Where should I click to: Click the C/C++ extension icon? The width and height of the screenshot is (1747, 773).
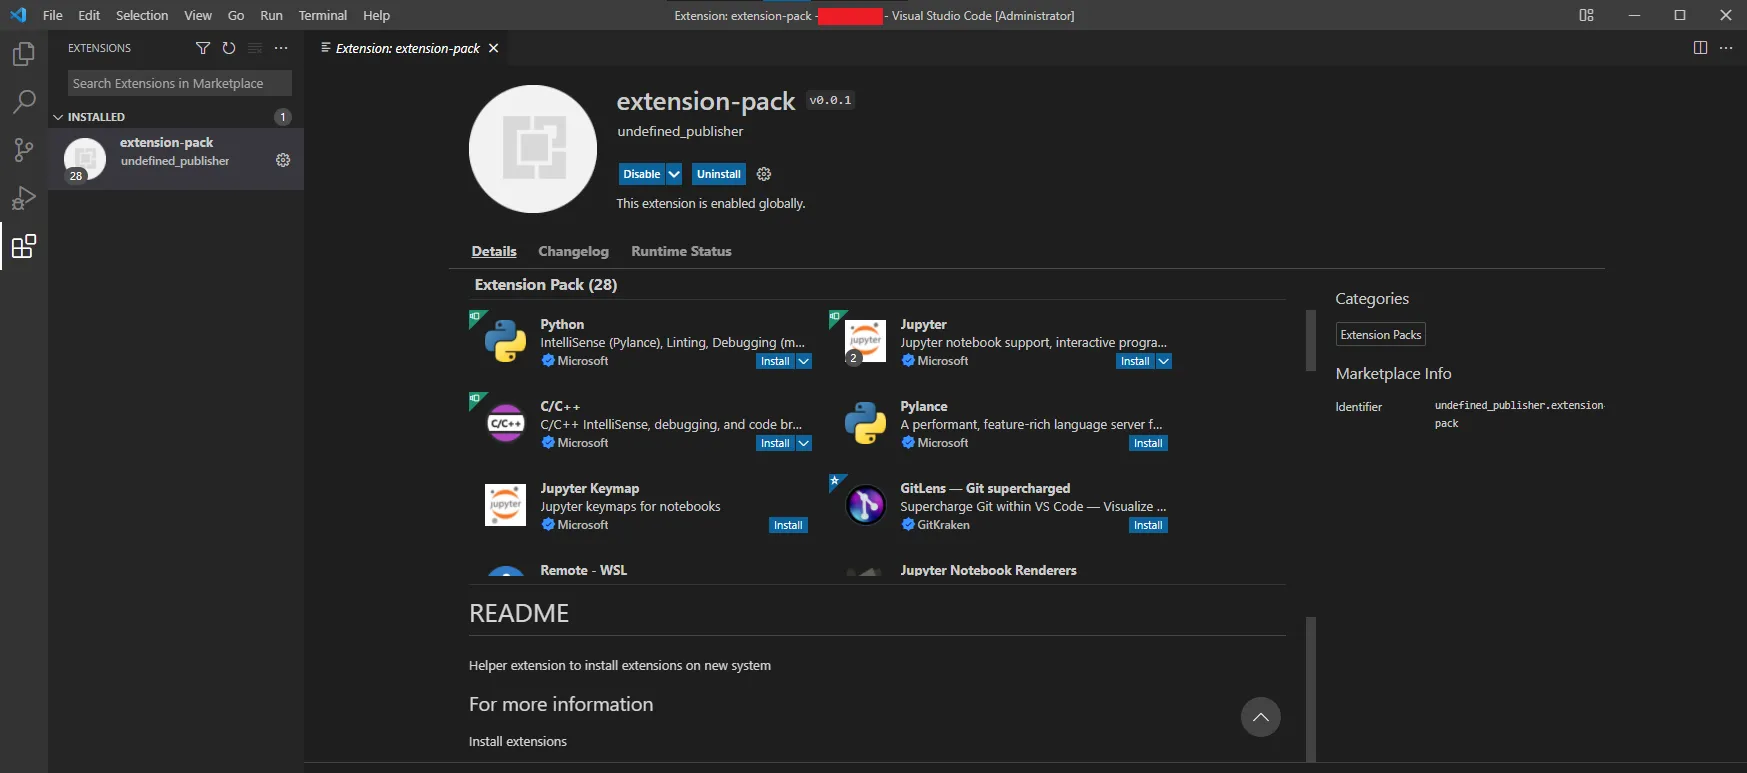(x=505, y=424)
